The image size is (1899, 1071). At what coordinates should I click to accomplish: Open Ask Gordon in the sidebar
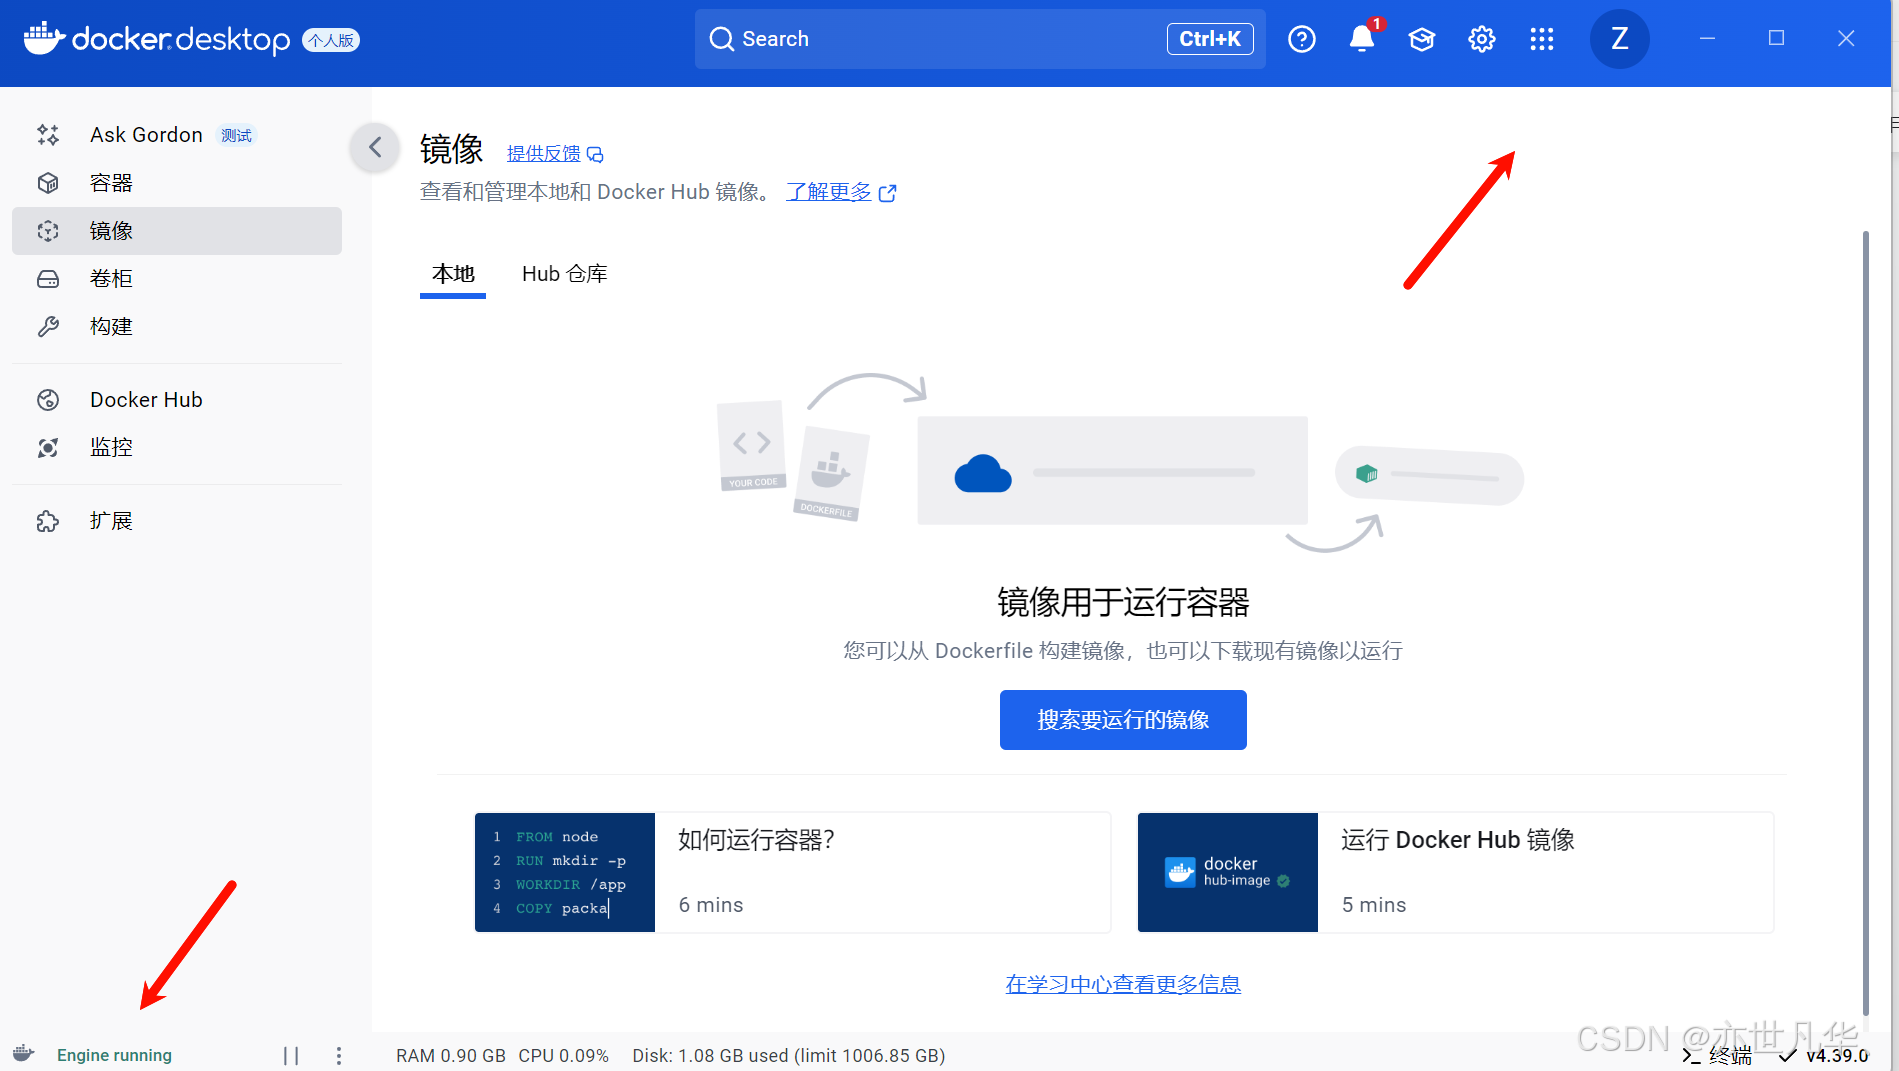tap(177, 135)
